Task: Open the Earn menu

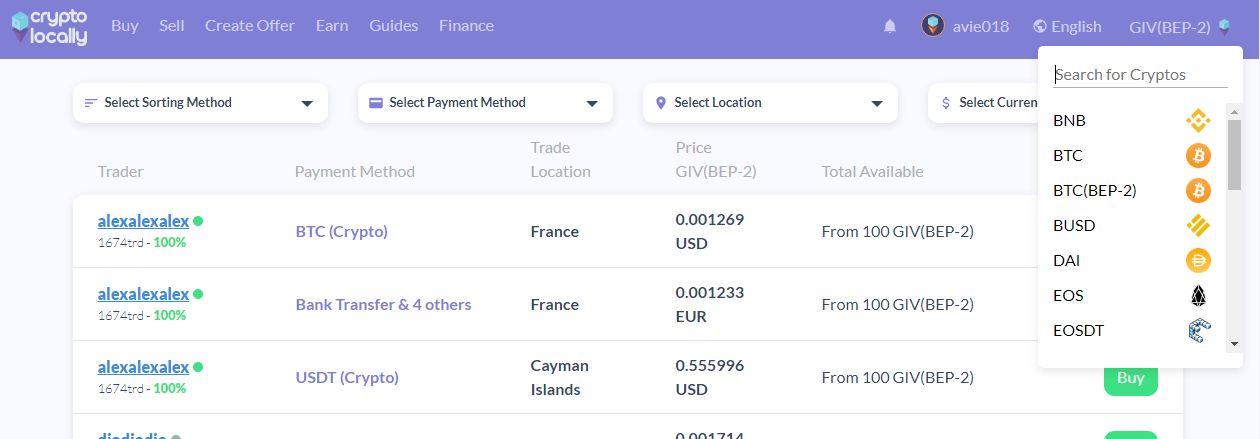Action: click(x=332, y=26)
